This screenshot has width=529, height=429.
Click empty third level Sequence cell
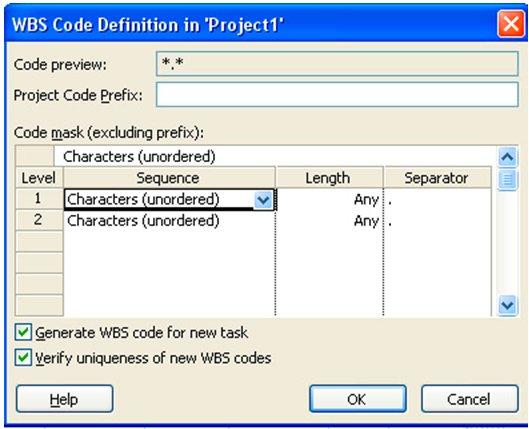click(x=169, y=242)
